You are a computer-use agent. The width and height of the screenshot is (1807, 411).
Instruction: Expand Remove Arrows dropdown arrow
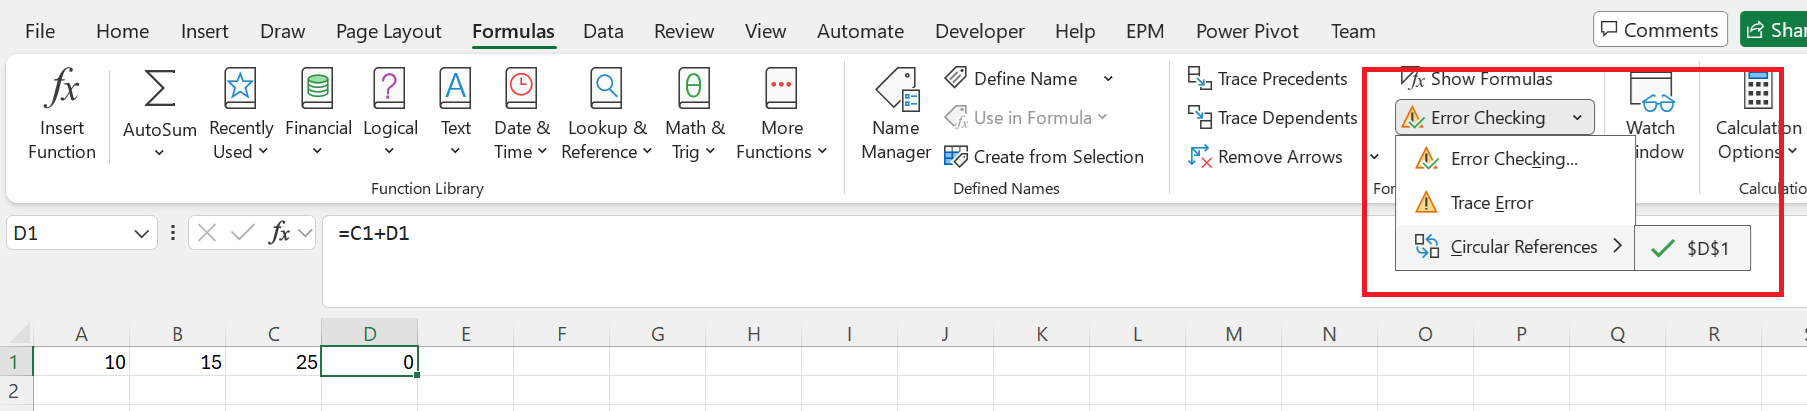[1375, 157]
